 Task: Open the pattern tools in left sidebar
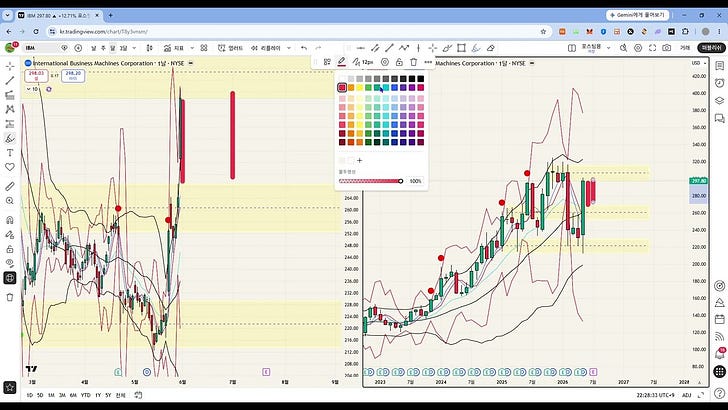coord(10,110)
